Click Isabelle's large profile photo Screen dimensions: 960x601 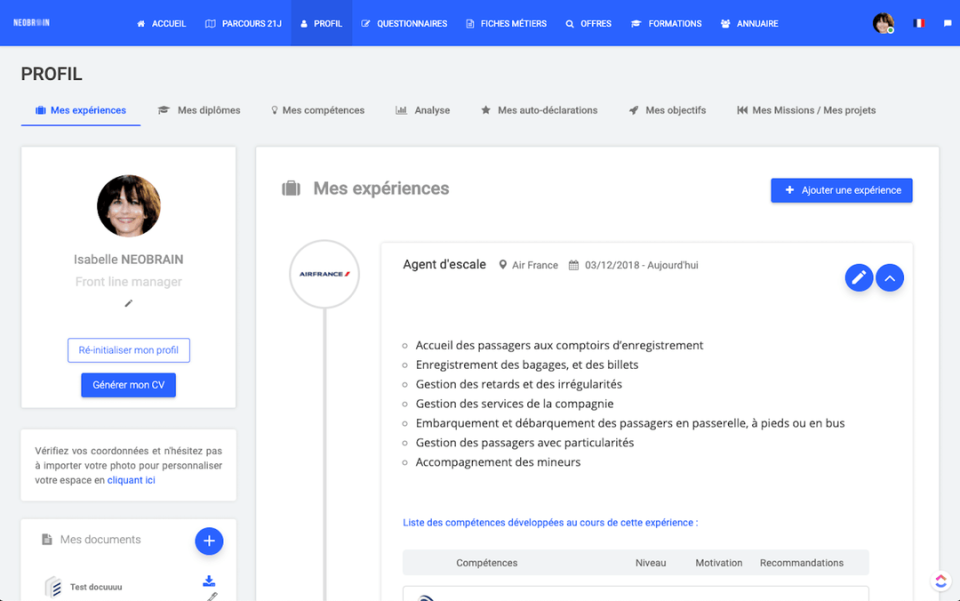click(x=129, y=206)
